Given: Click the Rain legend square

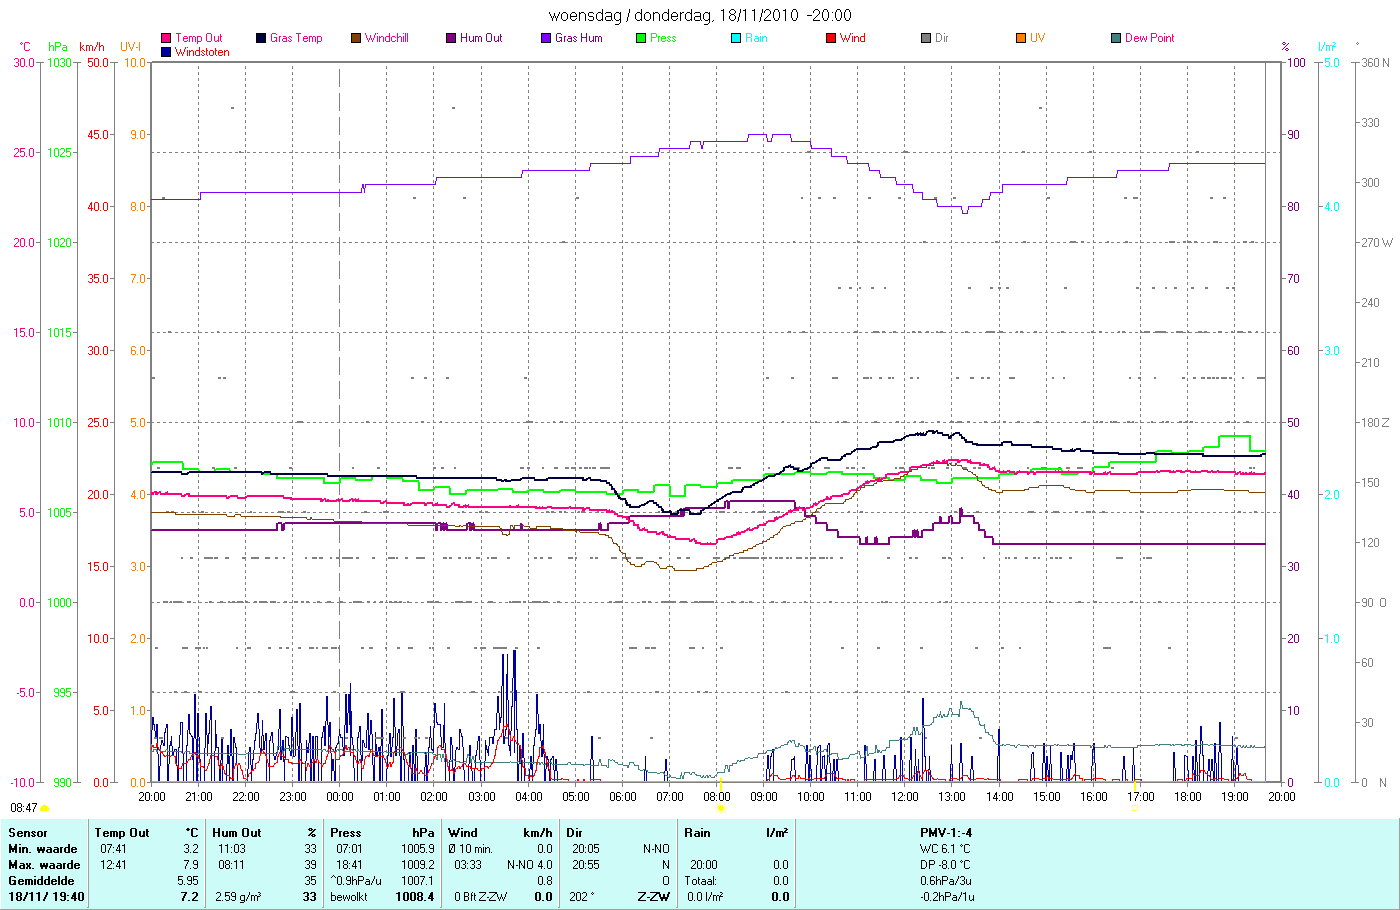Looking at the screenshot, I should click(x=736, y=38).
